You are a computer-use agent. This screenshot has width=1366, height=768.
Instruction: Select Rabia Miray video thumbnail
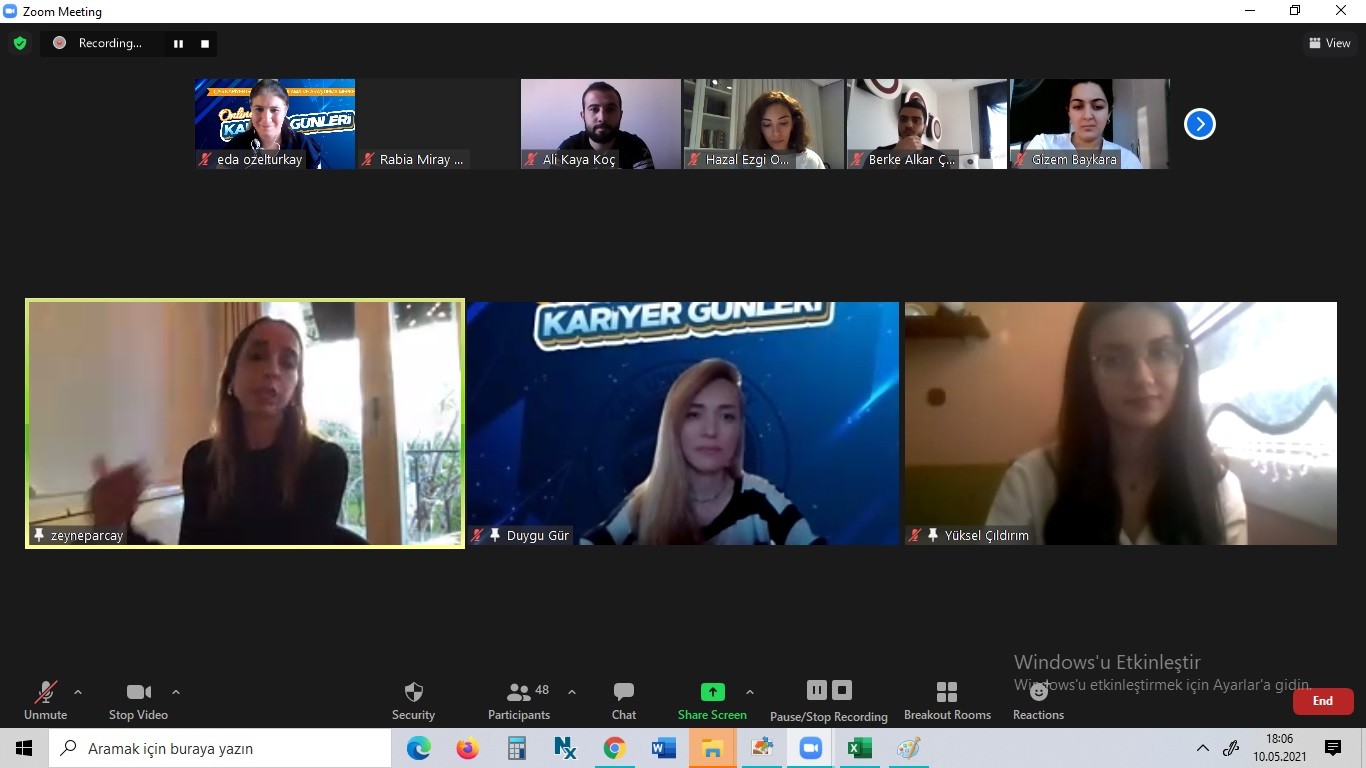[438, 124]
